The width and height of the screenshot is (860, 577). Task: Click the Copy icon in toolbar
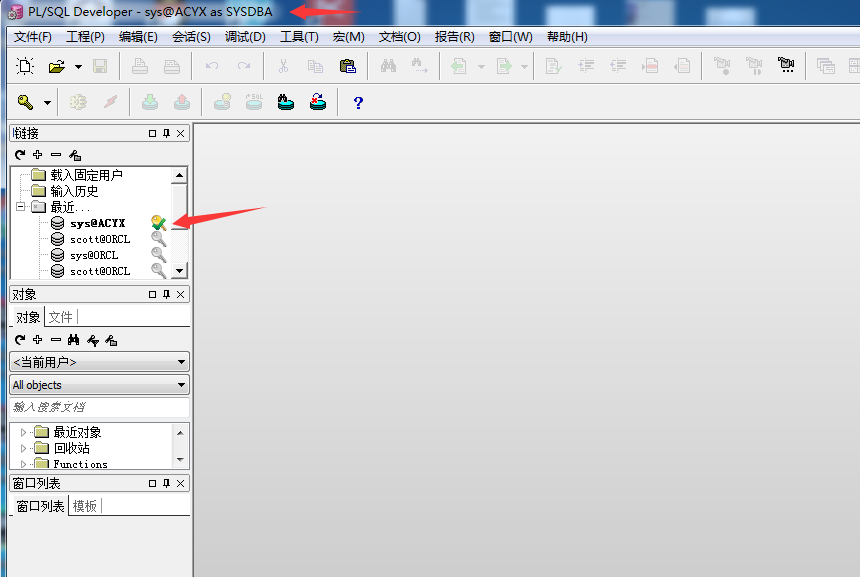tap(315, 66)
